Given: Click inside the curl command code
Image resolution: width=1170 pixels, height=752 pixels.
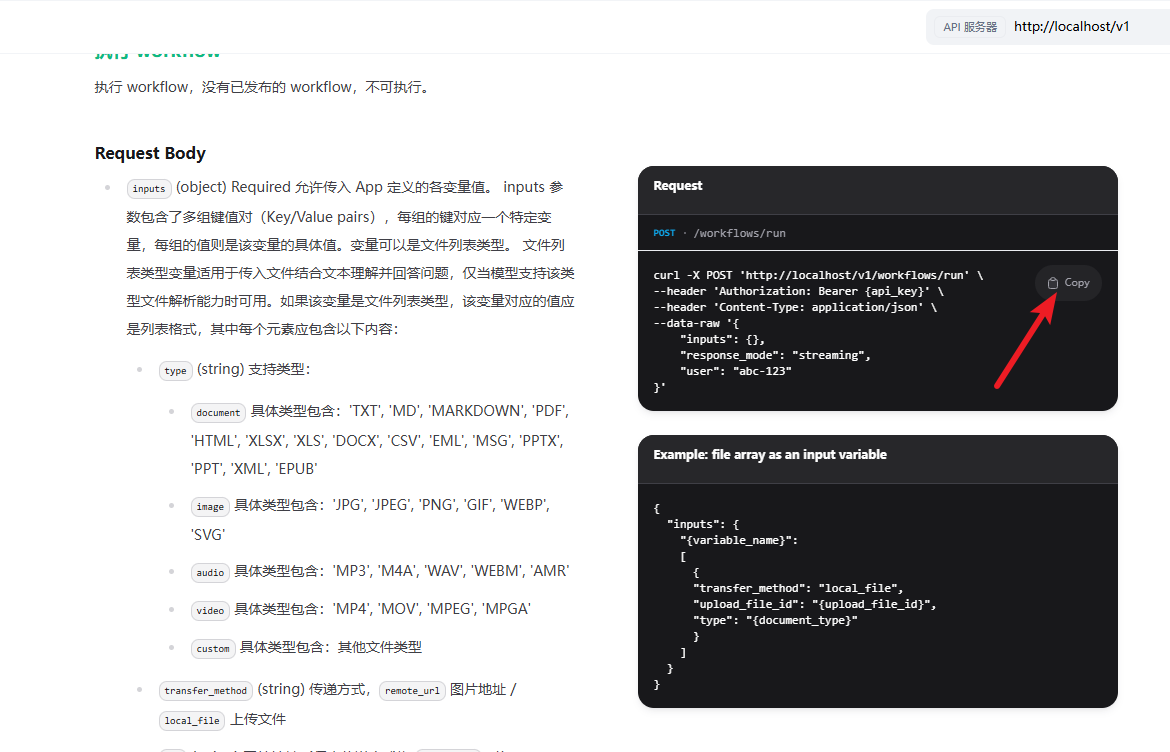Looking at the screenshot, I should tap(800, 322).
